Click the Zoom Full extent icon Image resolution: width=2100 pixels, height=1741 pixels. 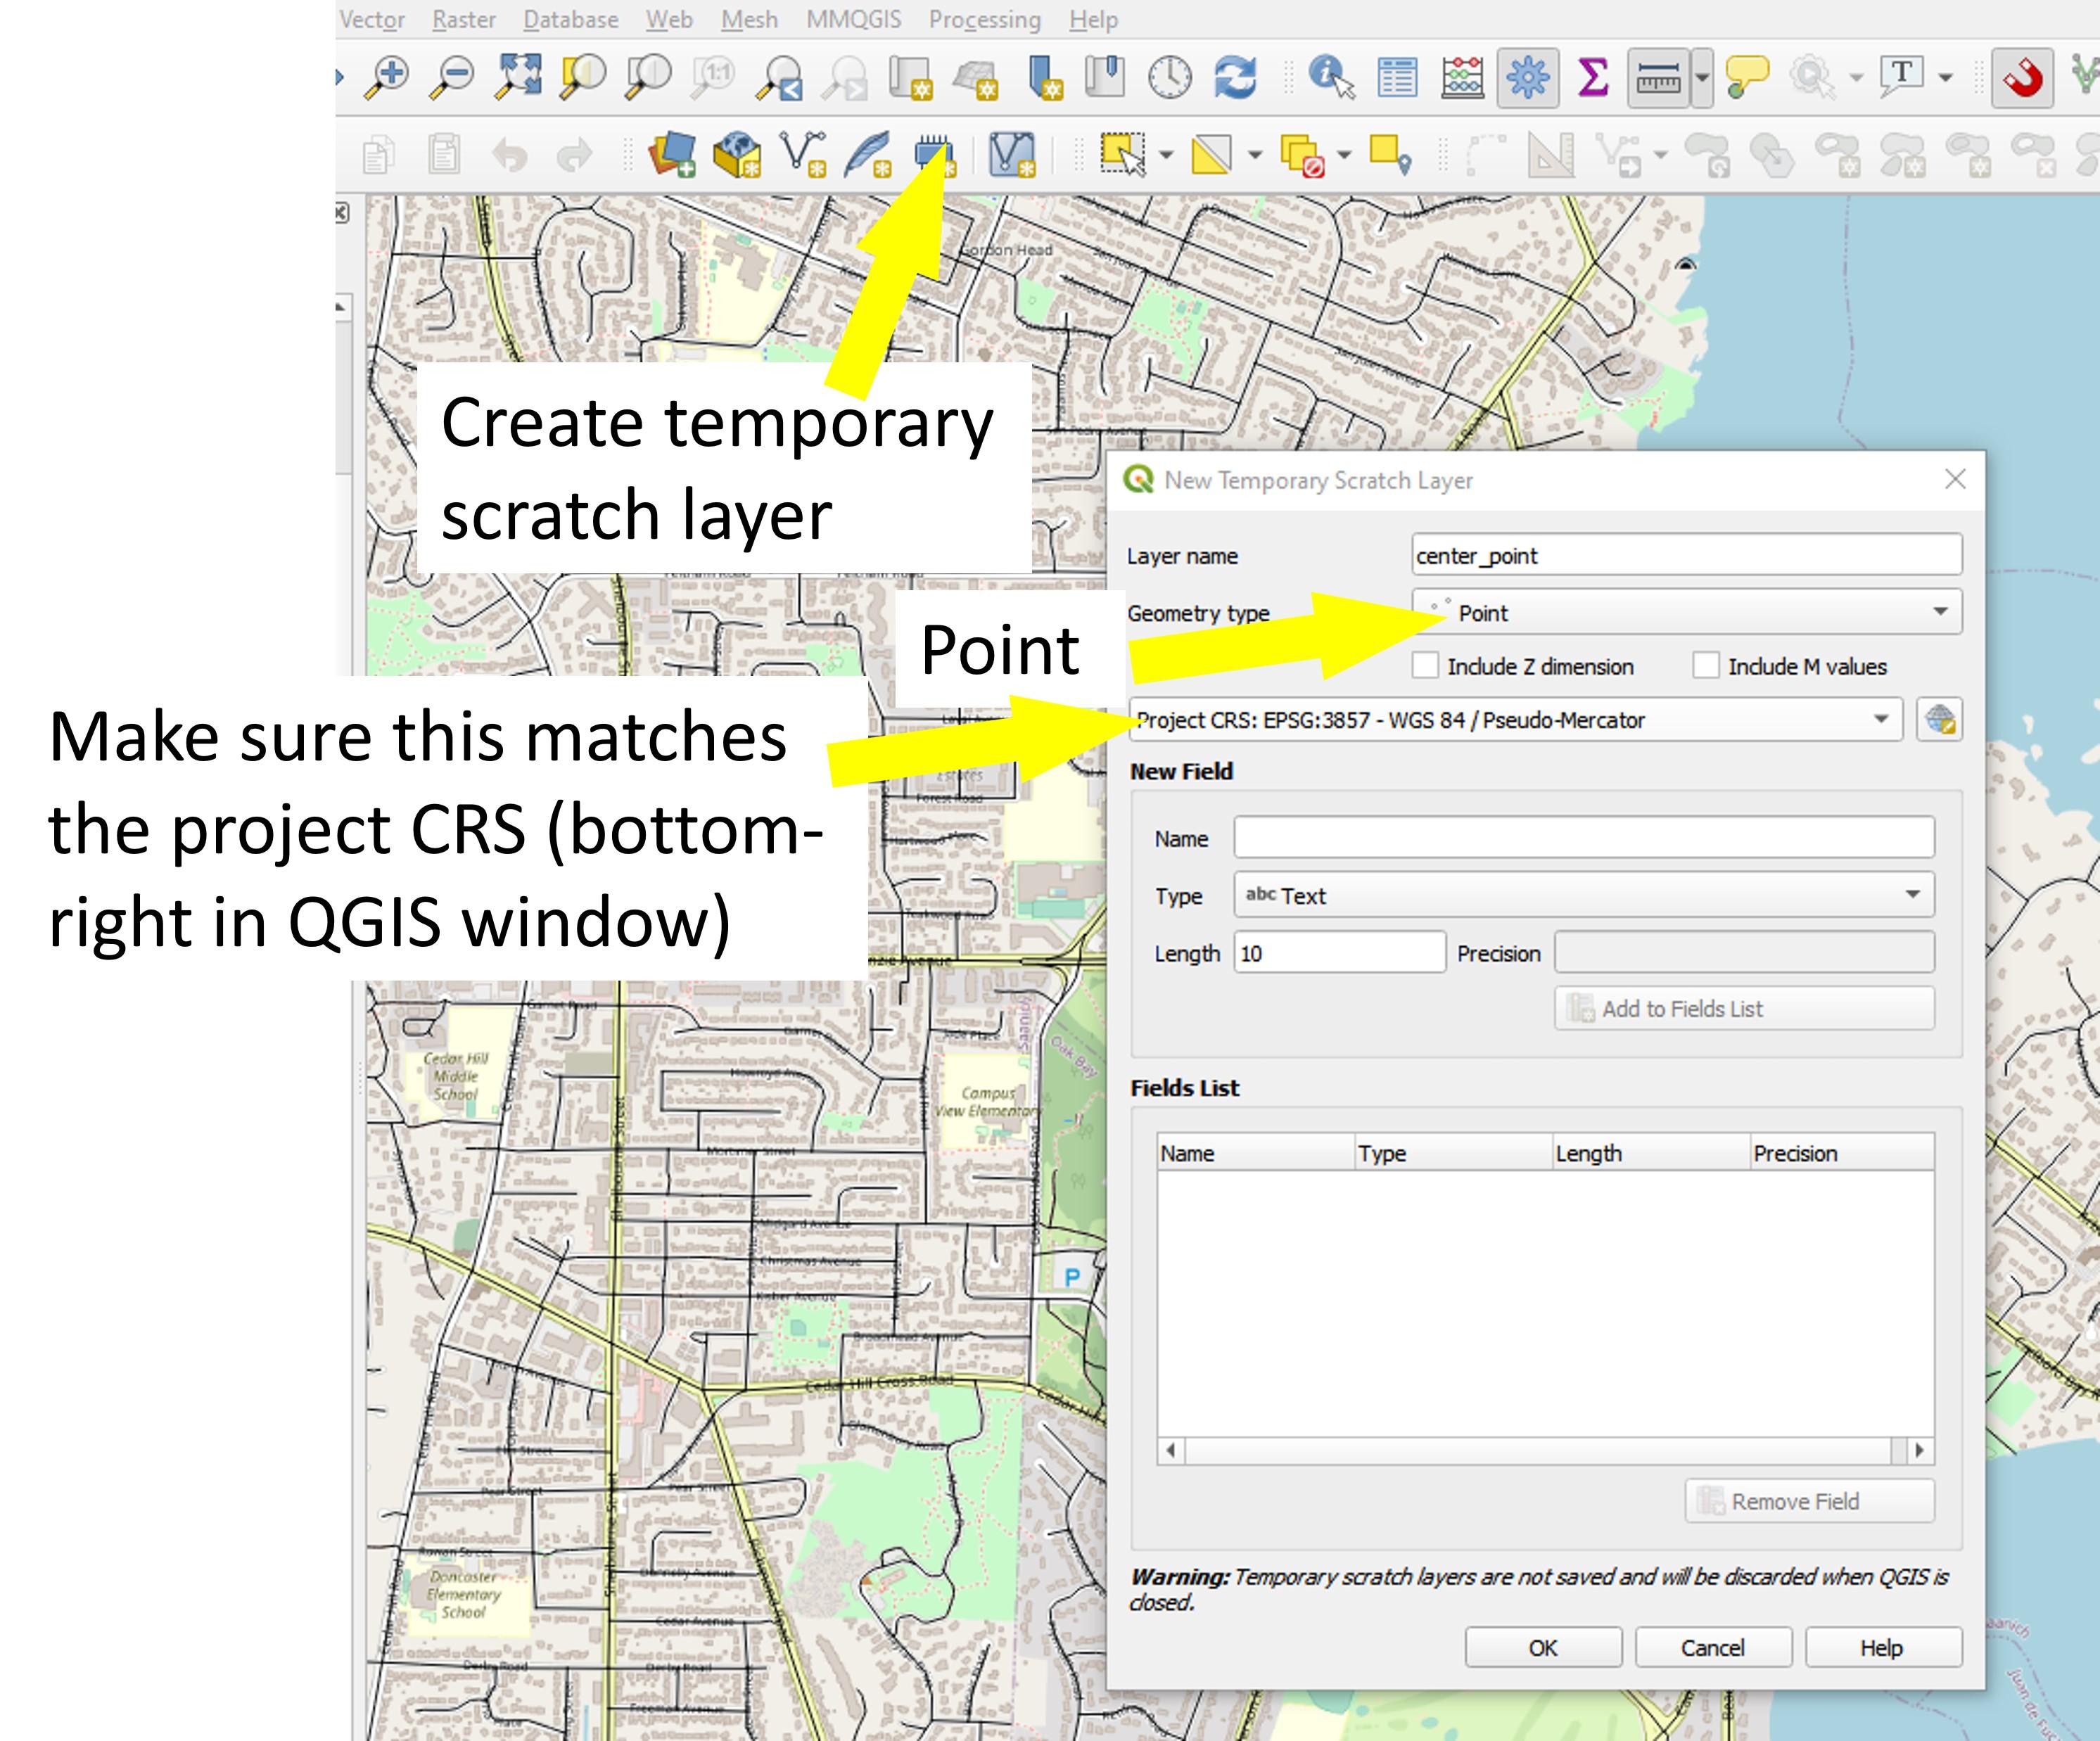(518, 76)
